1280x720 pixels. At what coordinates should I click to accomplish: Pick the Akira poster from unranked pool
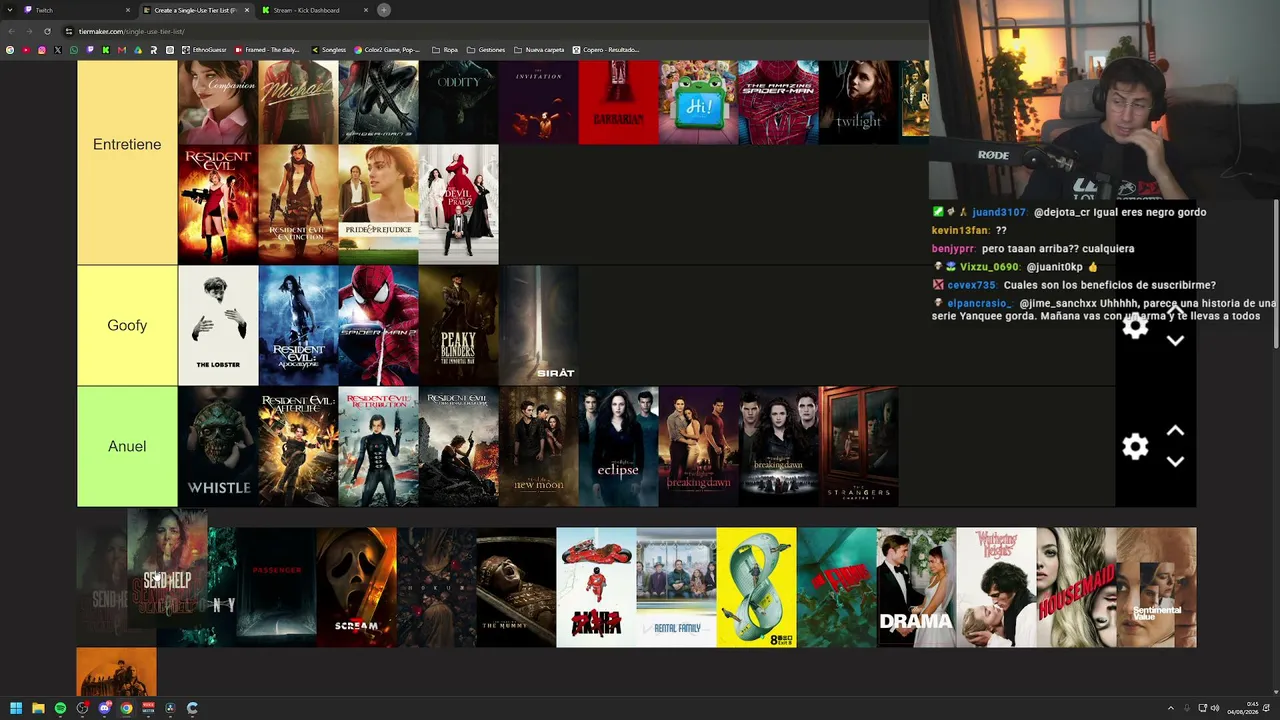point(596,587)
